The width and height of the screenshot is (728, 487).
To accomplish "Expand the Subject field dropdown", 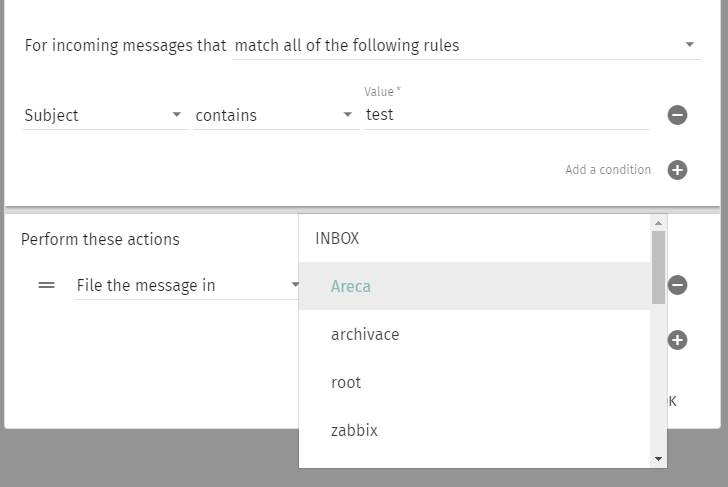I will coord(104,115).
